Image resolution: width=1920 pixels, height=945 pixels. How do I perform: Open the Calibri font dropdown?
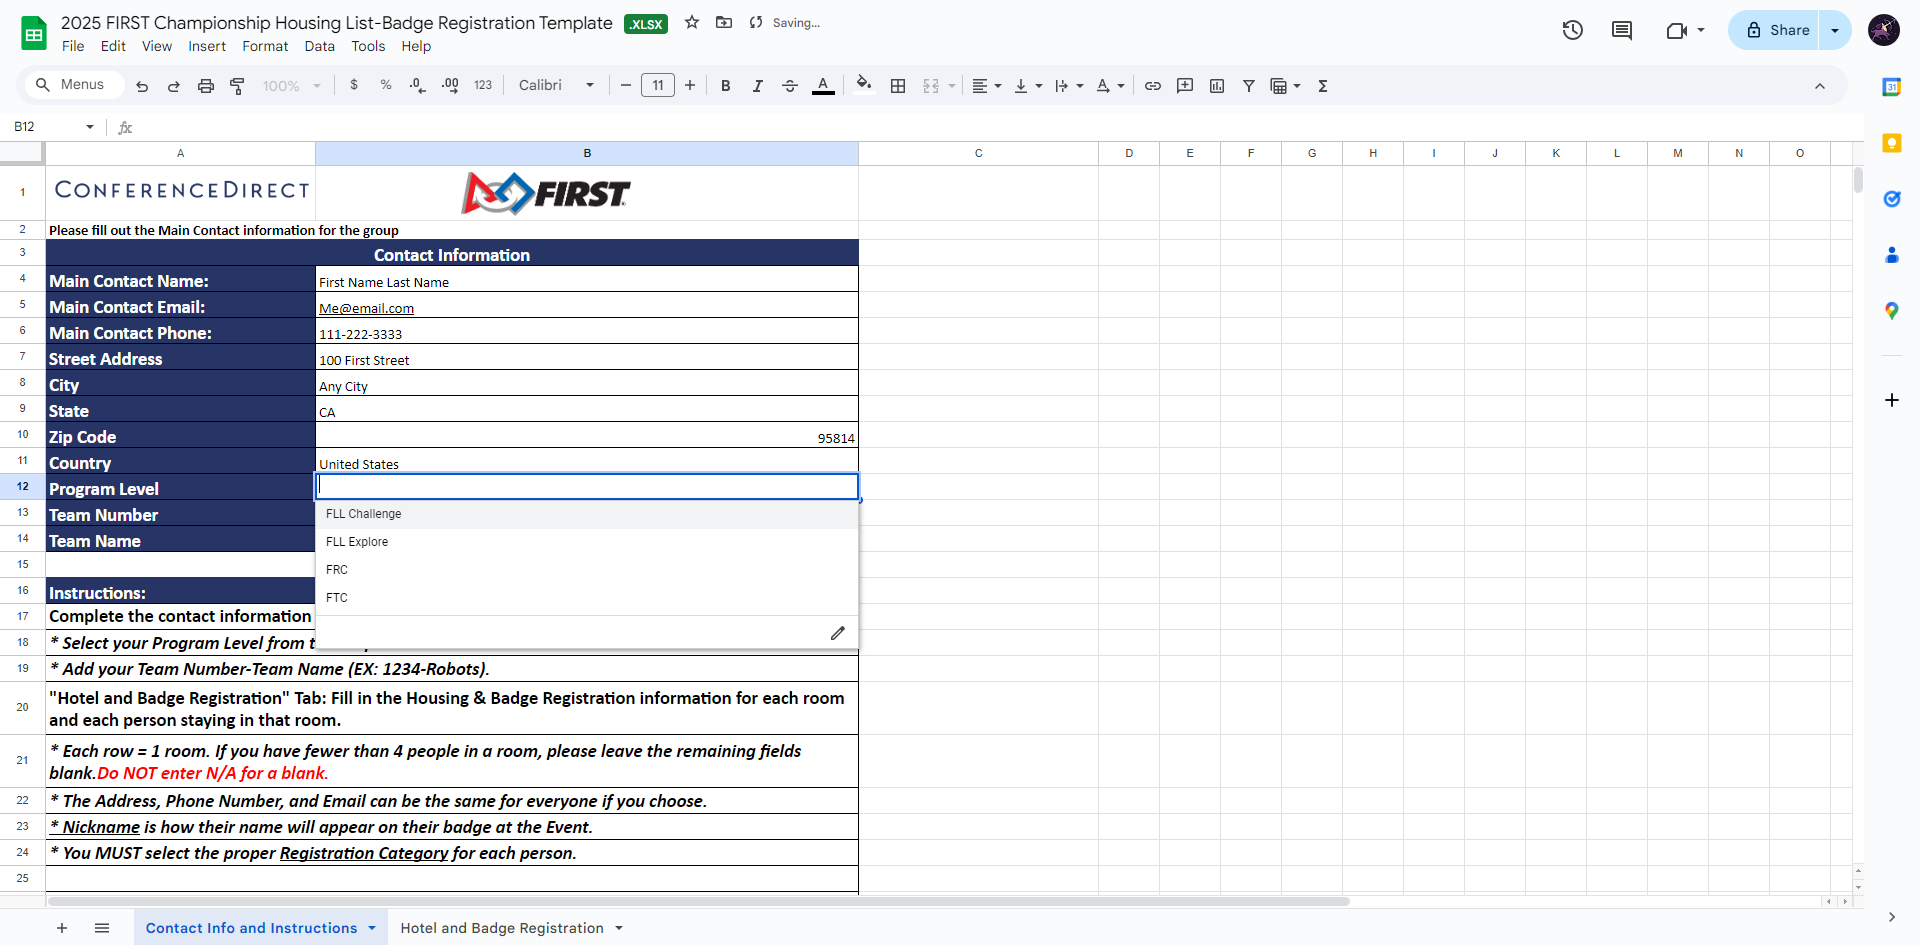557,85
